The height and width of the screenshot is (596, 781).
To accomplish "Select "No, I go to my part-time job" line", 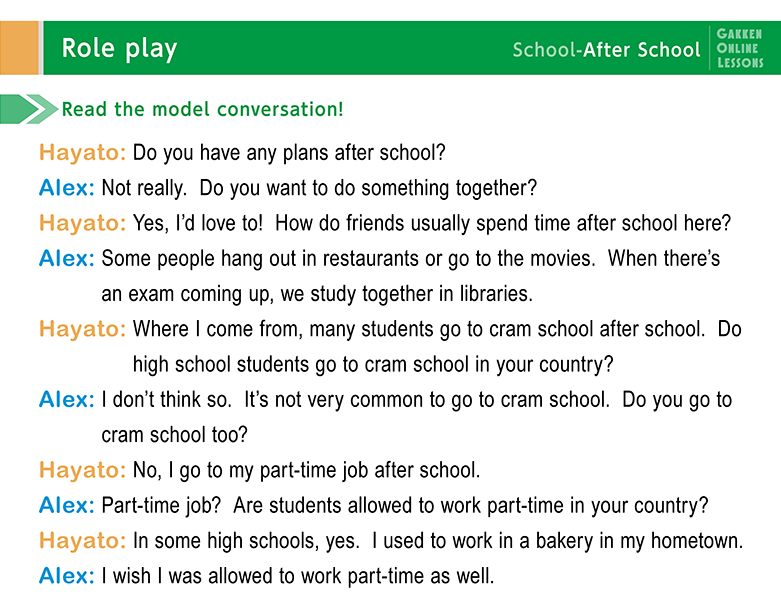I will point(306,470).
